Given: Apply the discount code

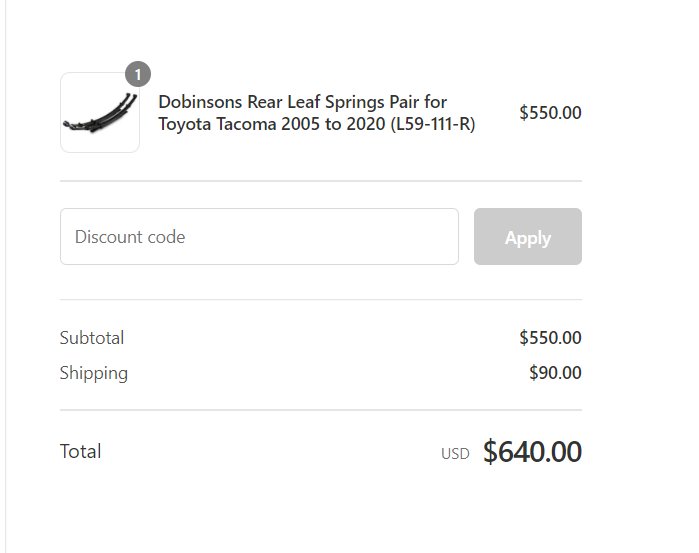Looking at the screenshot, I should [528, 236].
